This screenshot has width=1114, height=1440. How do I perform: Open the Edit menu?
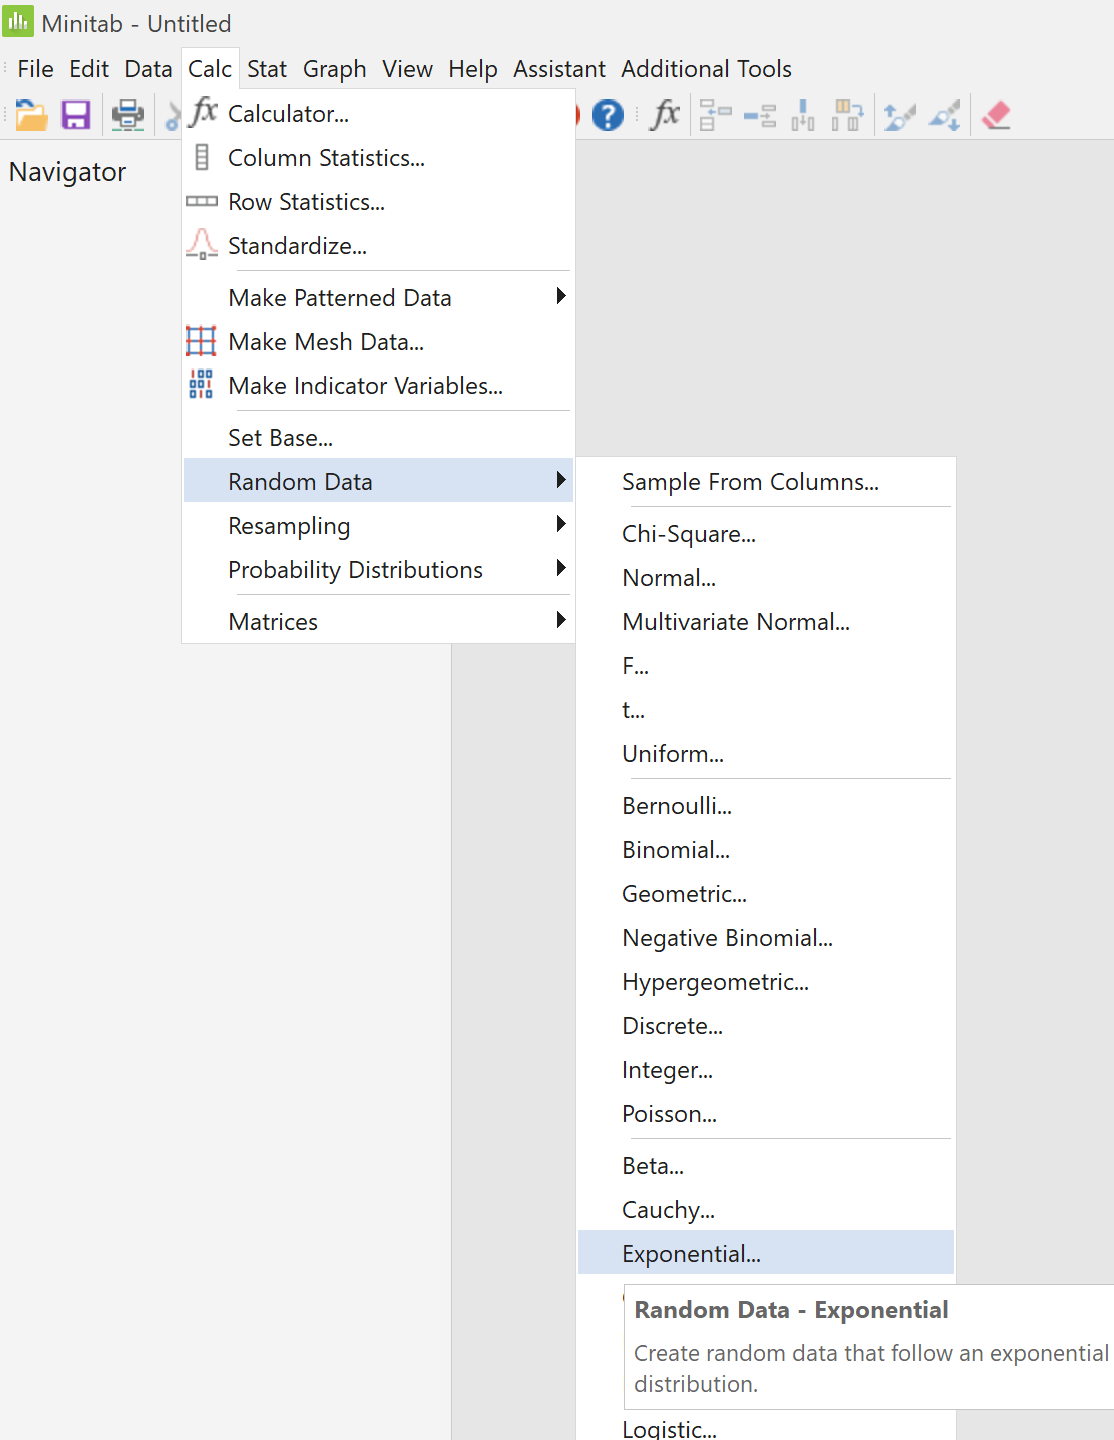click(89, 69)
